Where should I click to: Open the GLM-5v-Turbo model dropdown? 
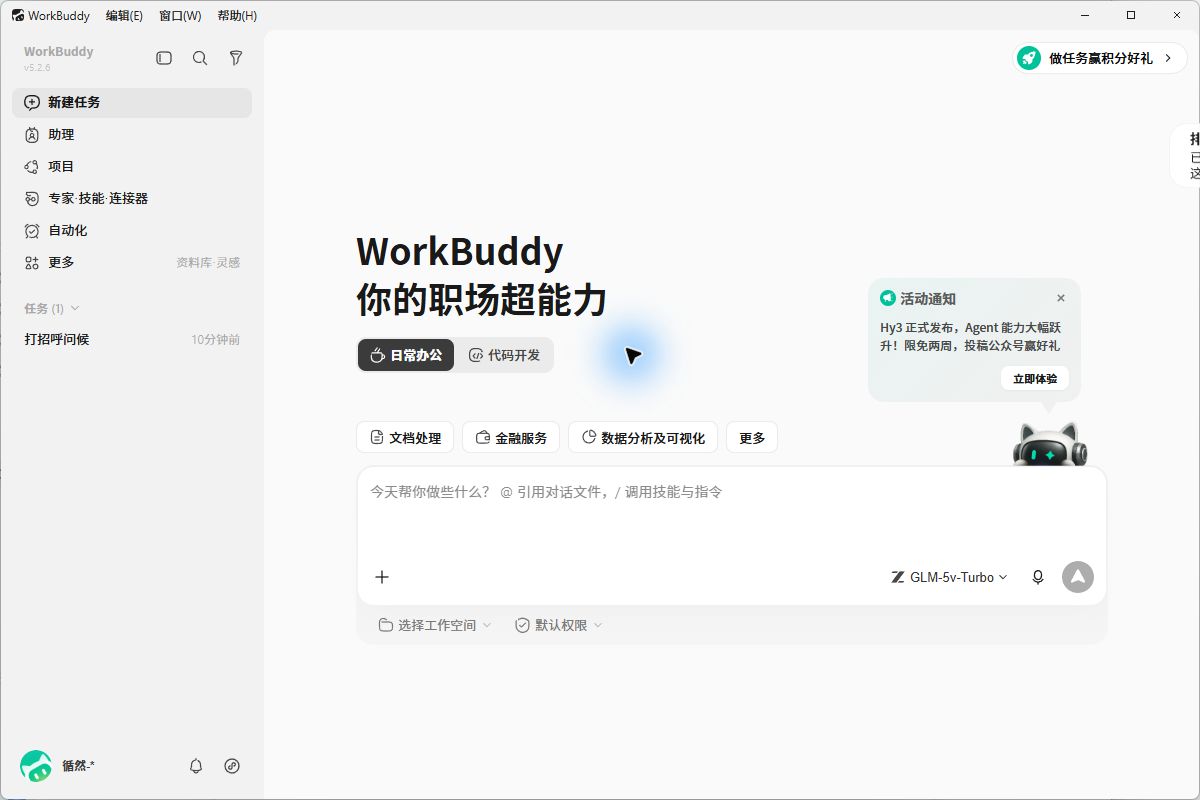(x=950, y=577)
